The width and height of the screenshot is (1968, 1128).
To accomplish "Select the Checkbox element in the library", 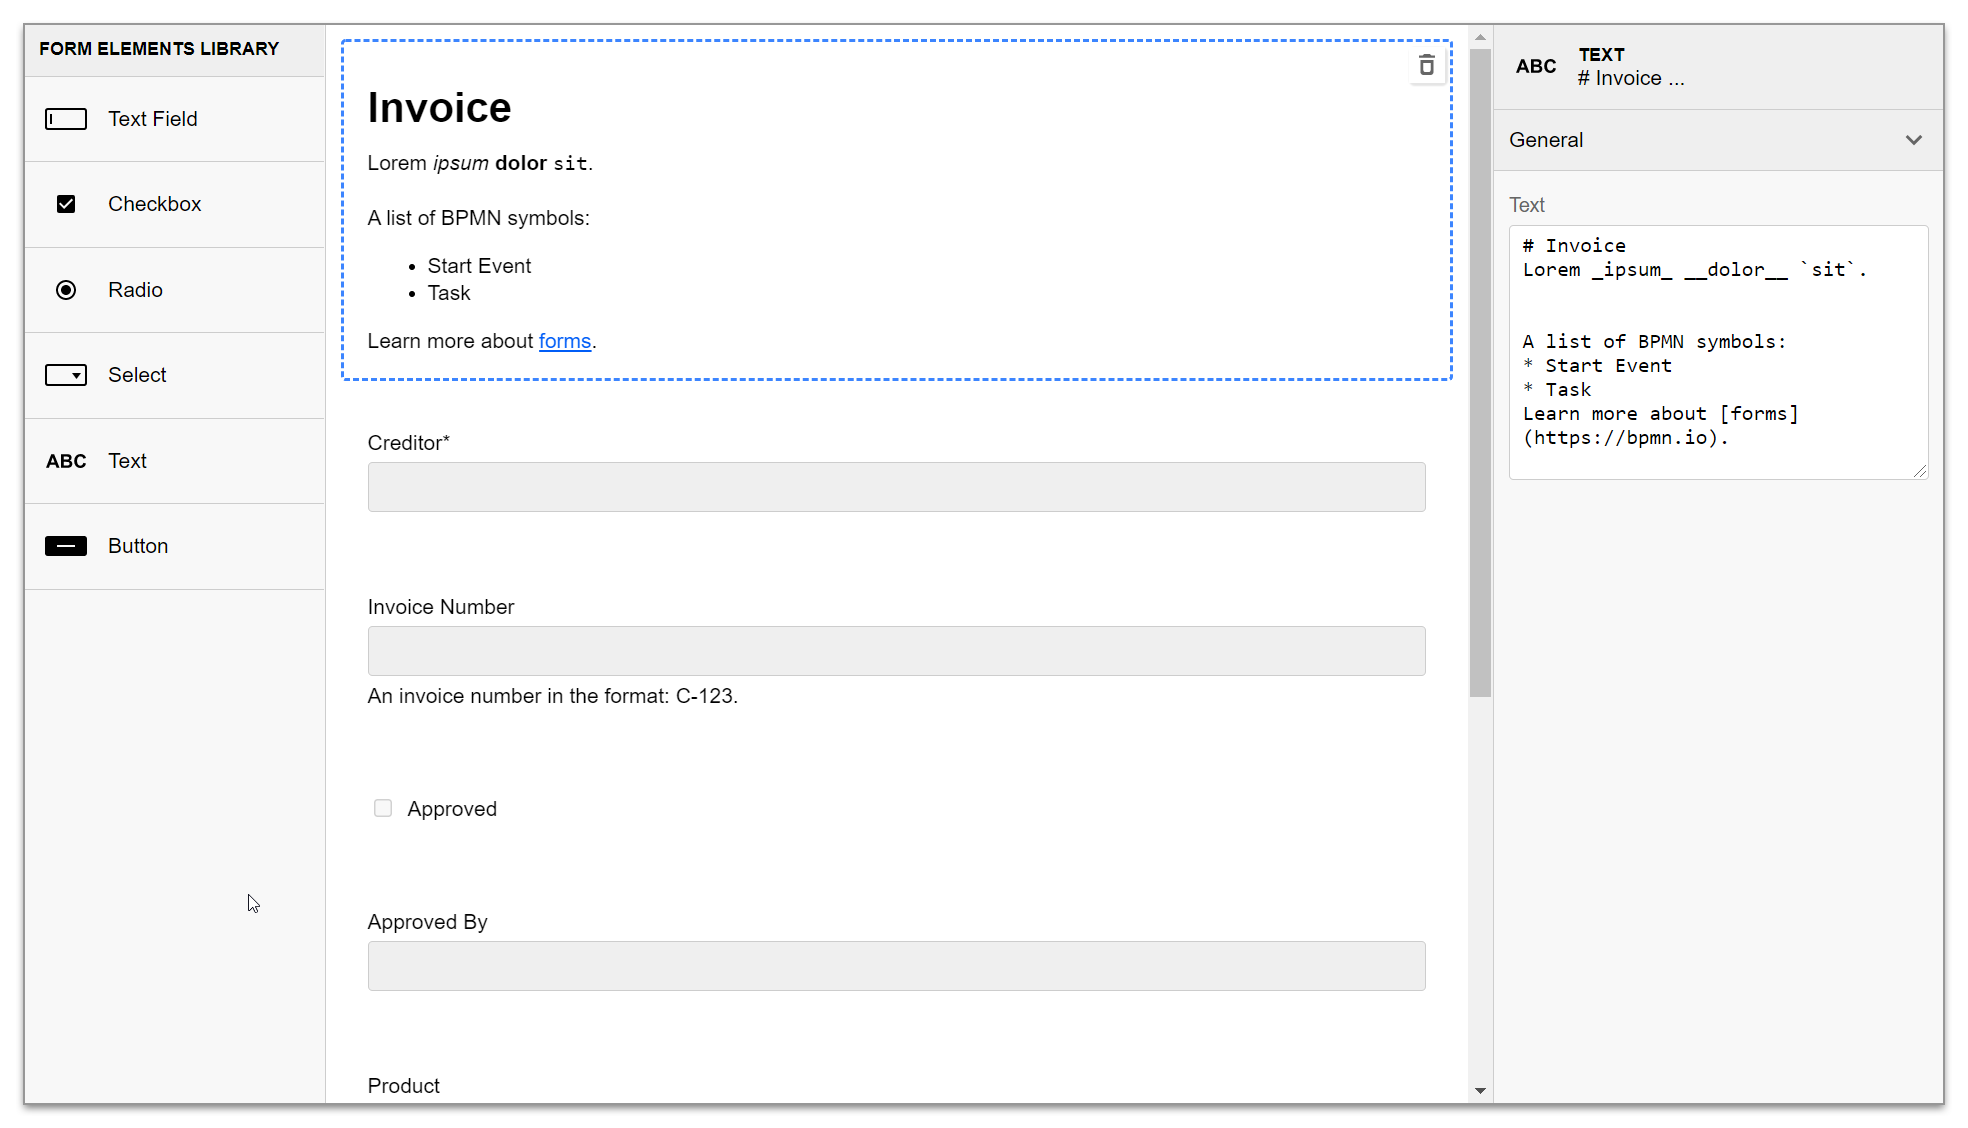I will click(154, 203).
